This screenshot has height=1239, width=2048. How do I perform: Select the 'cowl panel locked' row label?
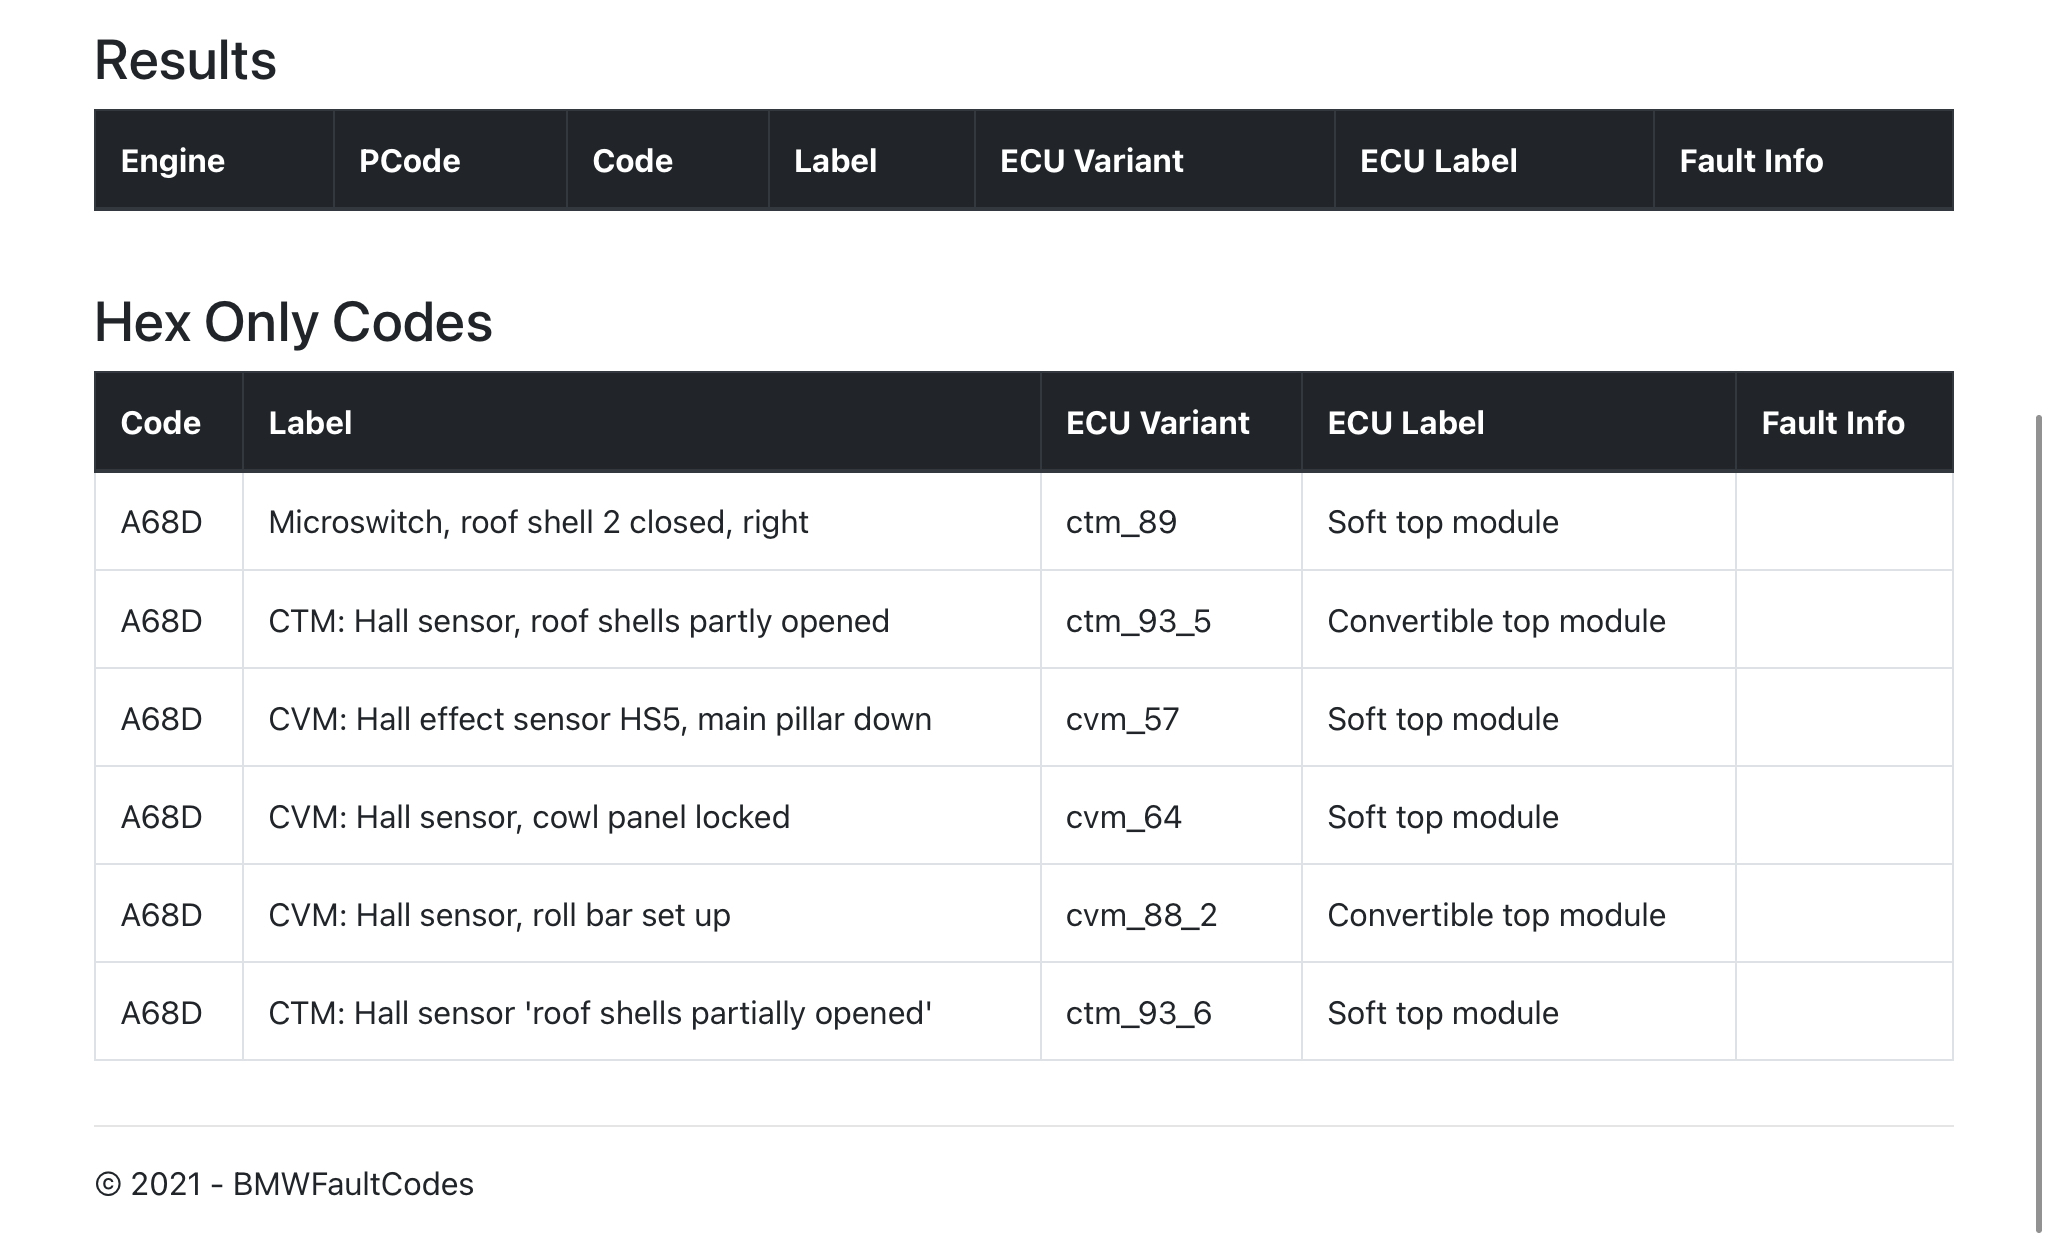pos(529,817)
